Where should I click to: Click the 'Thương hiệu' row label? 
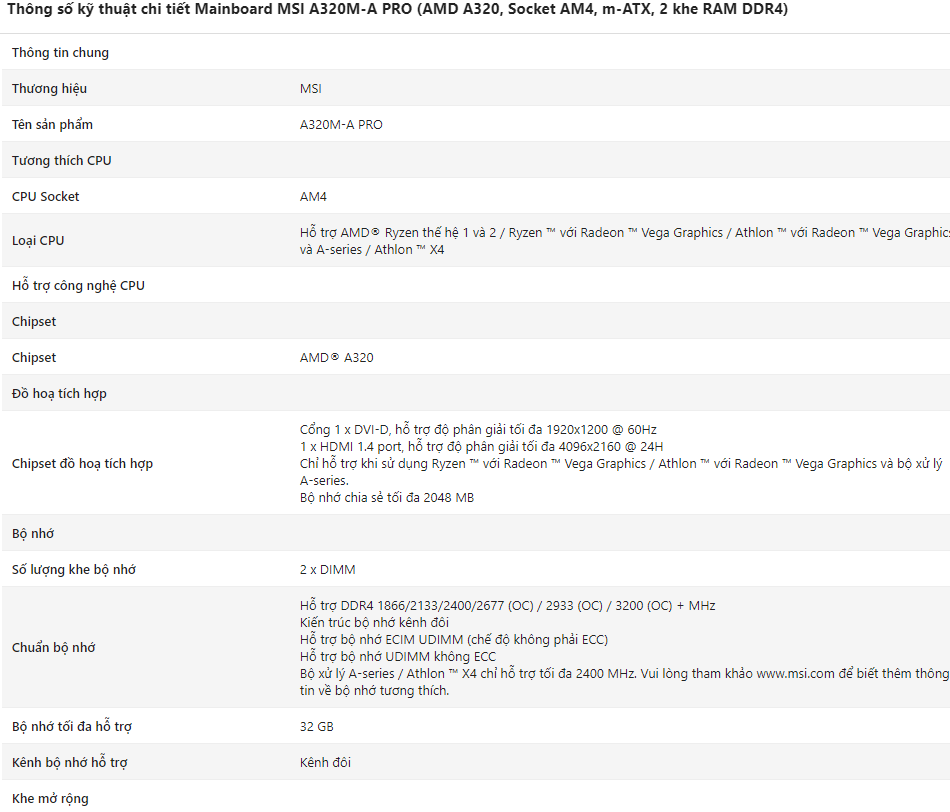click(49, 88)
